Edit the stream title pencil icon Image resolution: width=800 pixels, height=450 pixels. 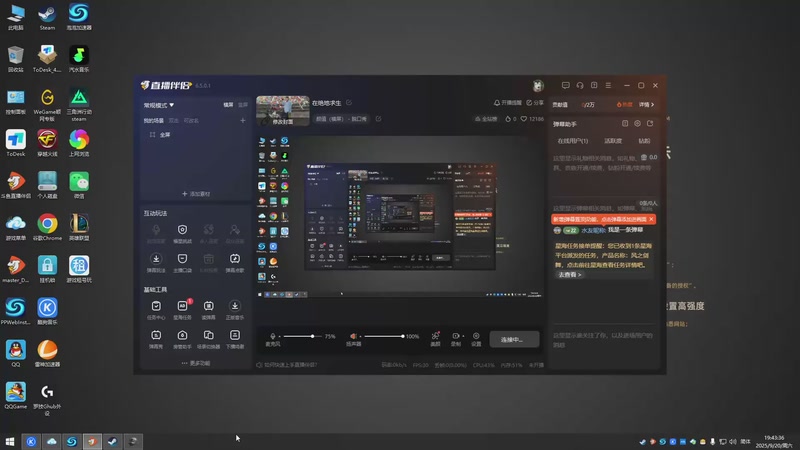349,103
